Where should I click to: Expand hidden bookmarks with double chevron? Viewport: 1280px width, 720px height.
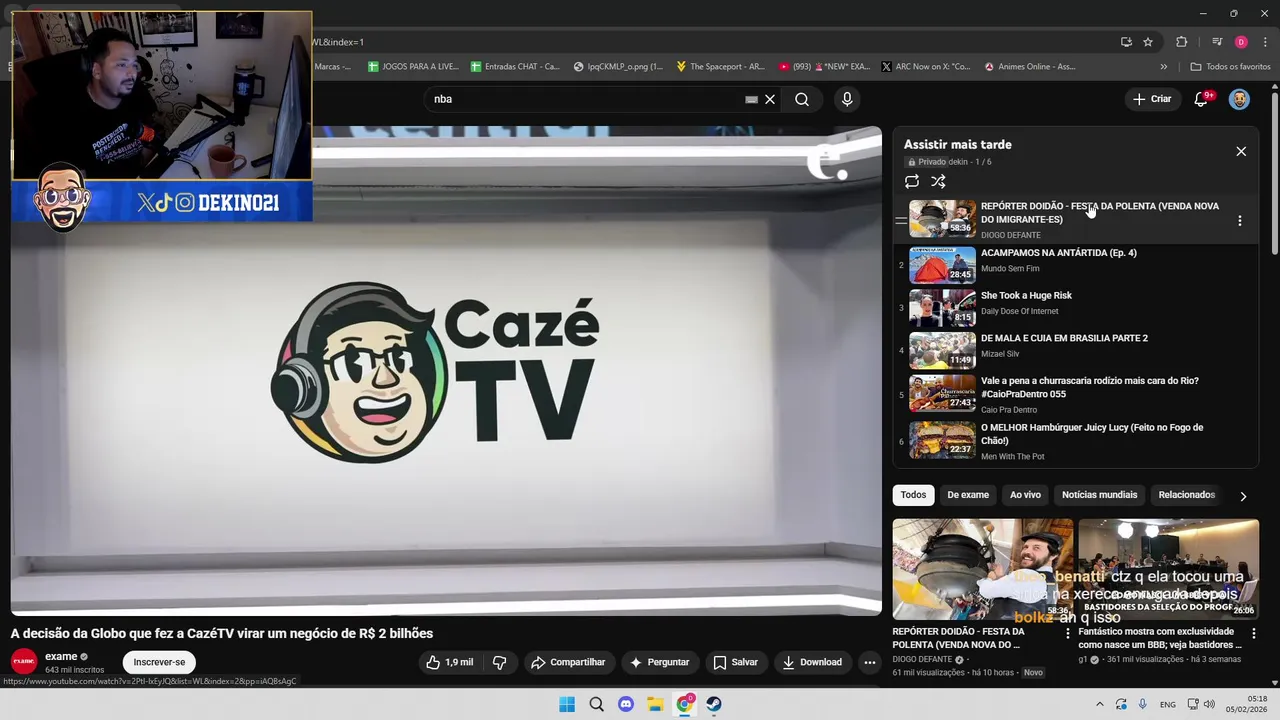pos(1163,66)
